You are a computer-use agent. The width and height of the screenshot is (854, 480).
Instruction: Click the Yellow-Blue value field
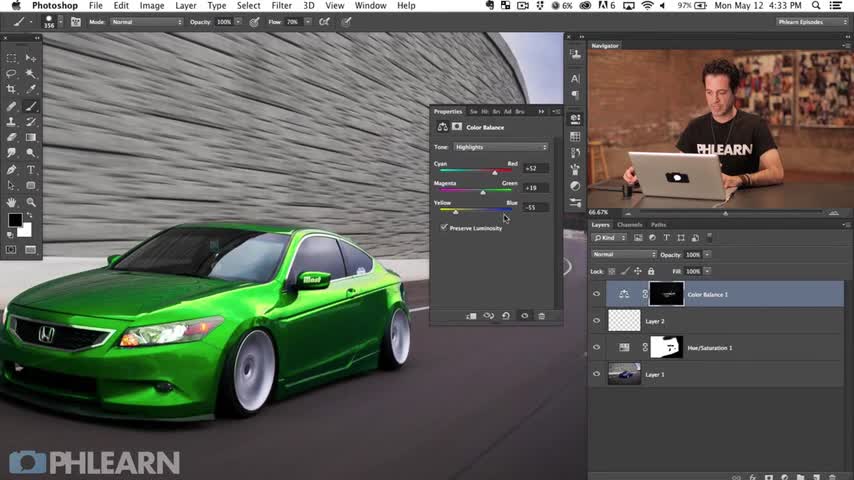click(535, 208)
